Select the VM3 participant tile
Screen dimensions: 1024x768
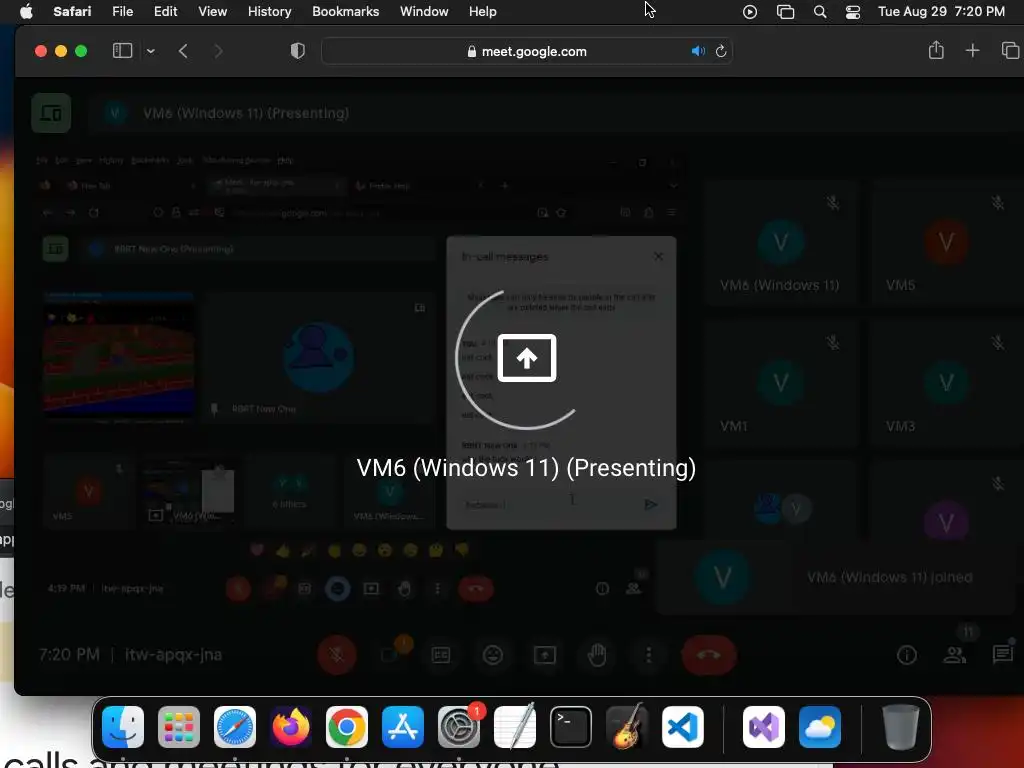pos(946,383)
